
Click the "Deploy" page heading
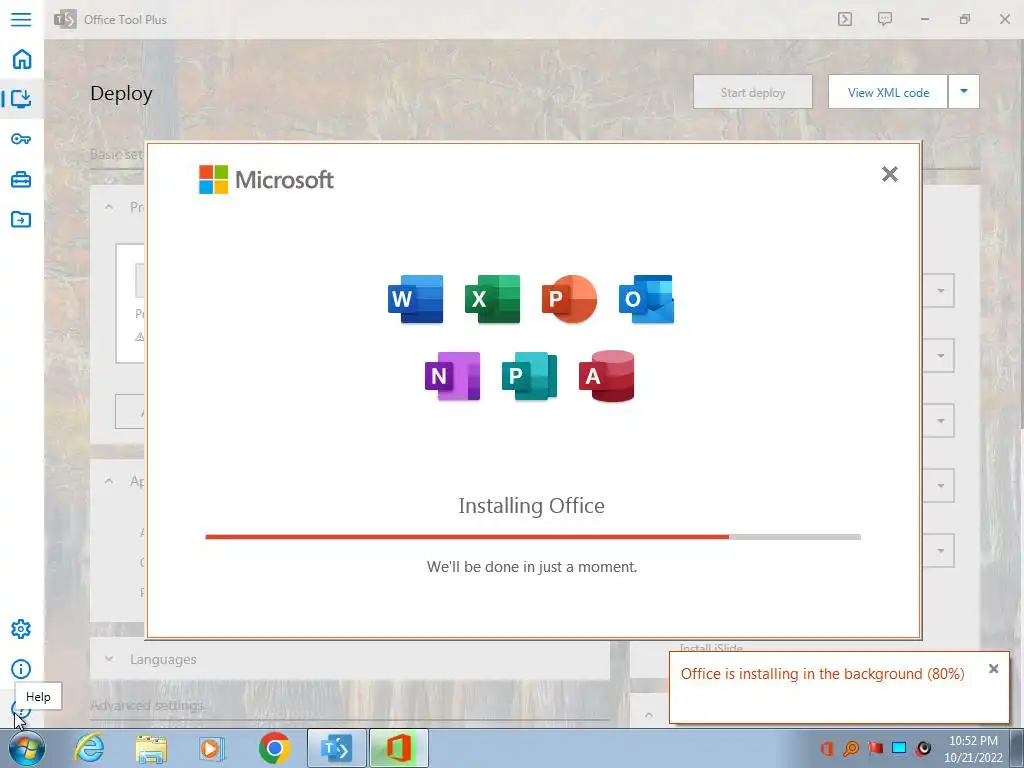tap(121, 93)
